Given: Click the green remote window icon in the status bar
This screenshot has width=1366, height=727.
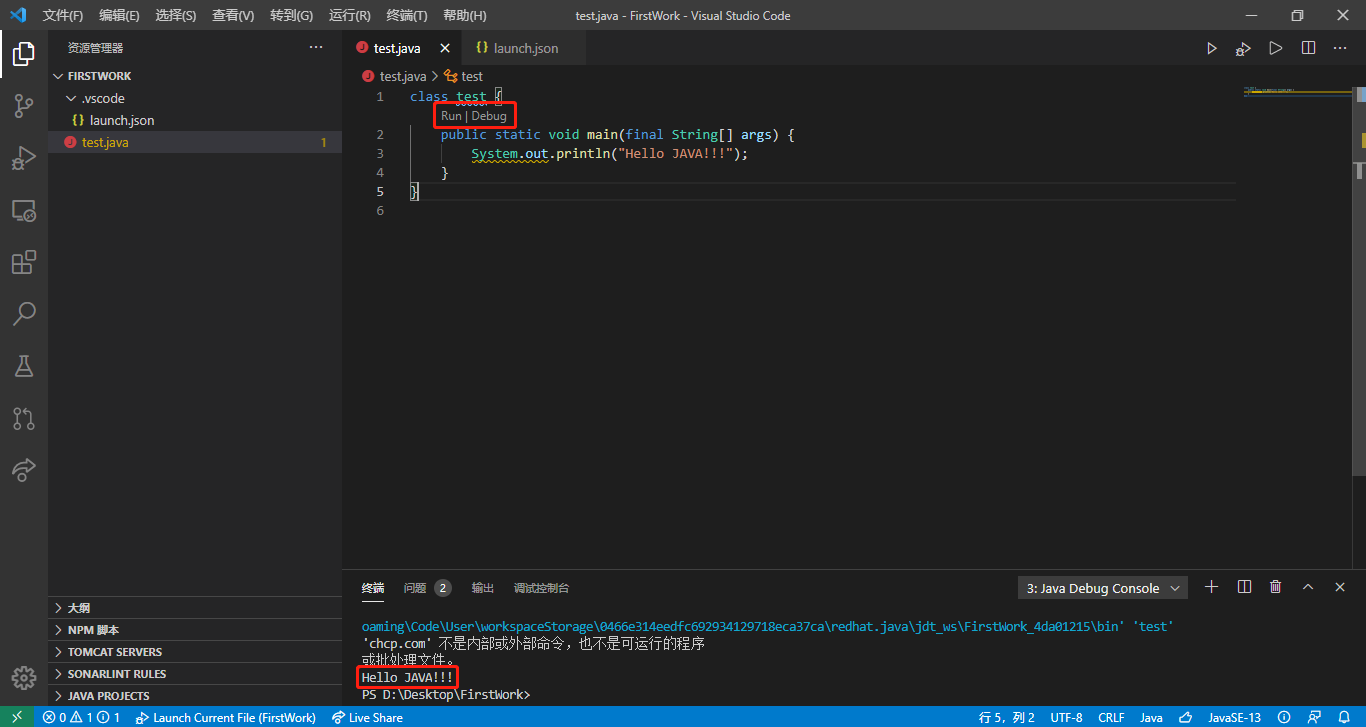Looking at the screenshot, I should pyautogui.click(x=16, y=717).
